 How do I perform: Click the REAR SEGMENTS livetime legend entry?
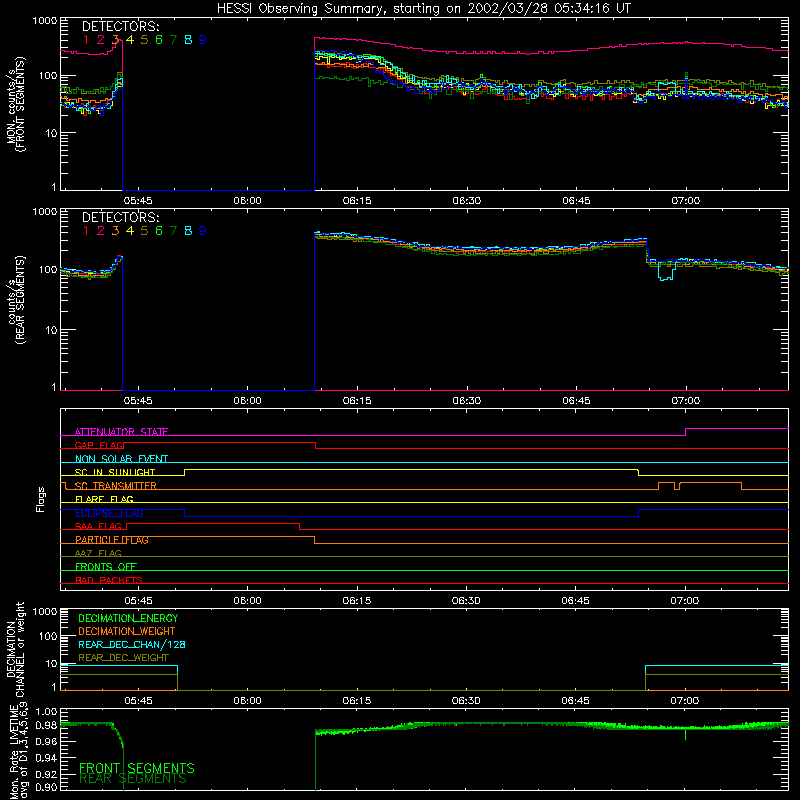coord(133,779)
